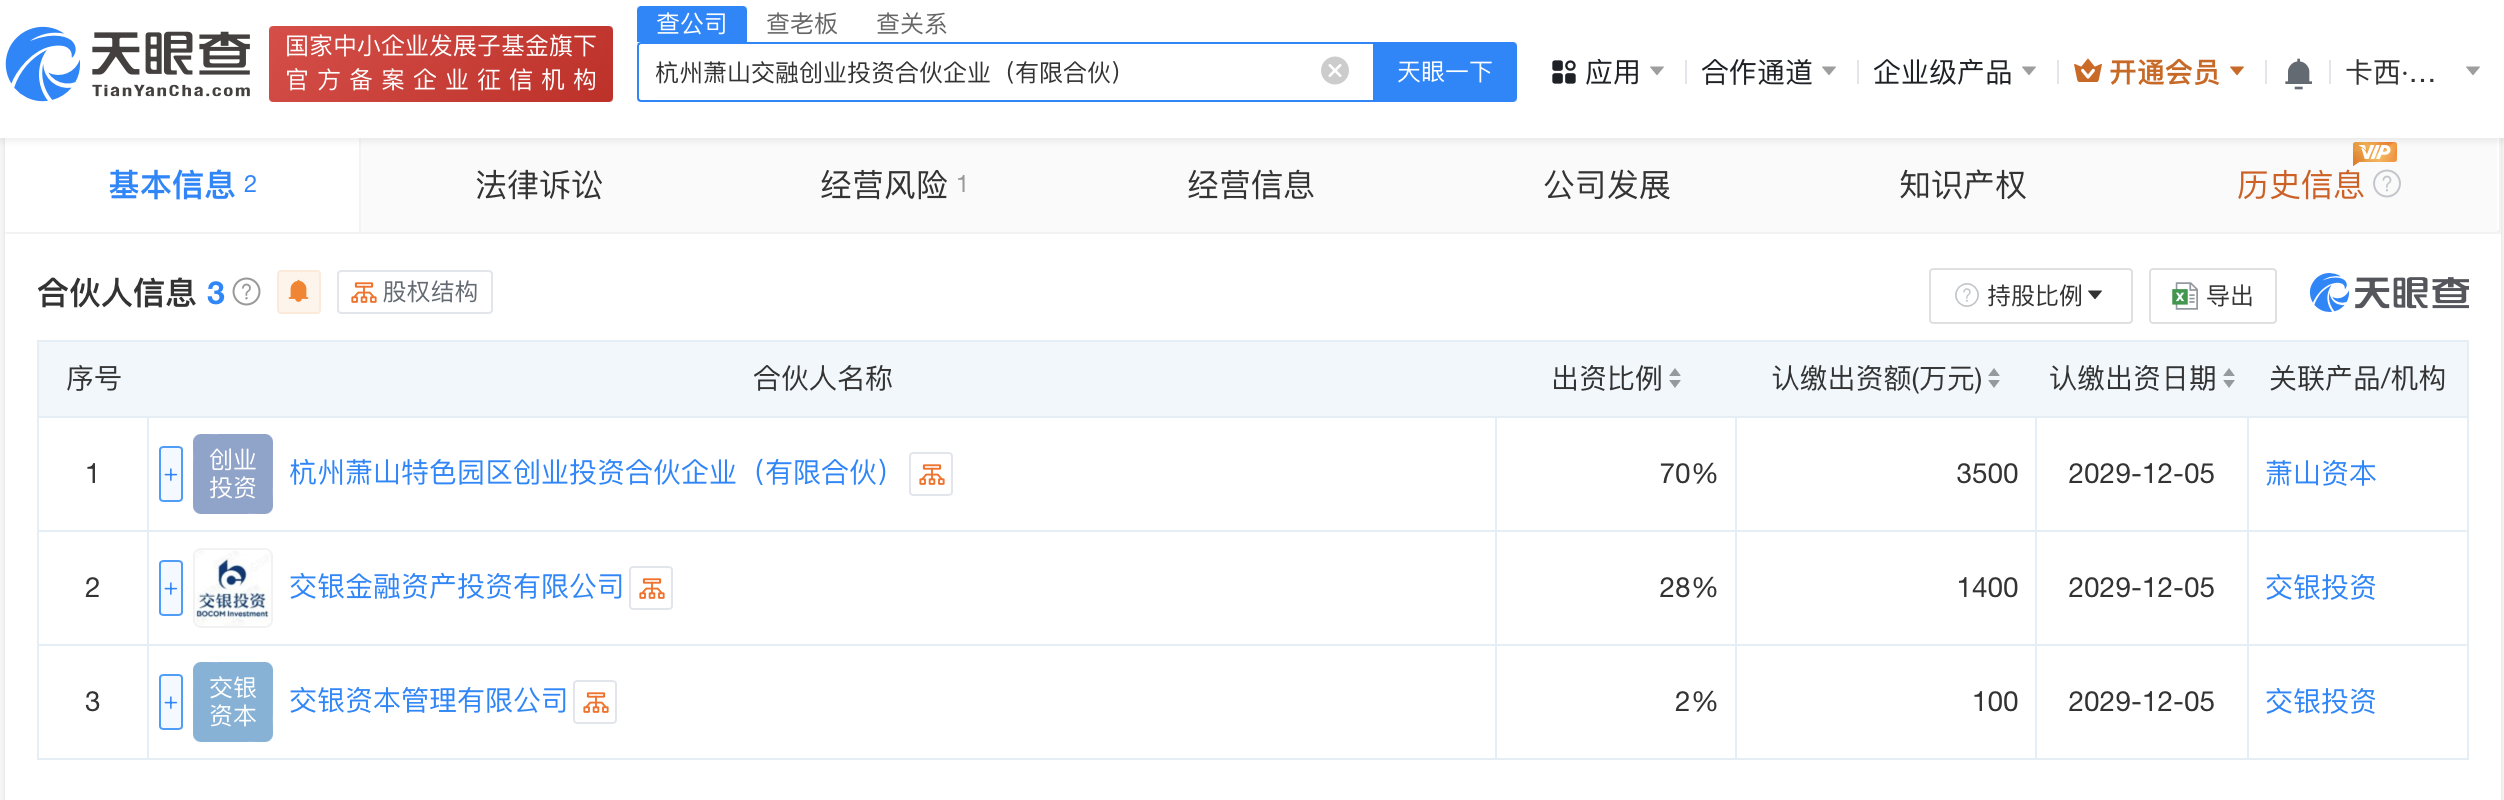Click the help icon next to 历史信息
Image resolution: width=2504 pixels, height=800 pixels.
[2387, 184]
